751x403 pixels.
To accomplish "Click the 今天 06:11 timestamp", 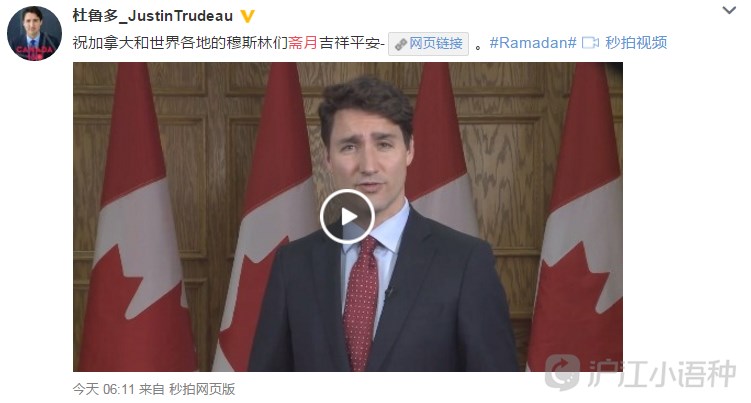I will [103, 389].
